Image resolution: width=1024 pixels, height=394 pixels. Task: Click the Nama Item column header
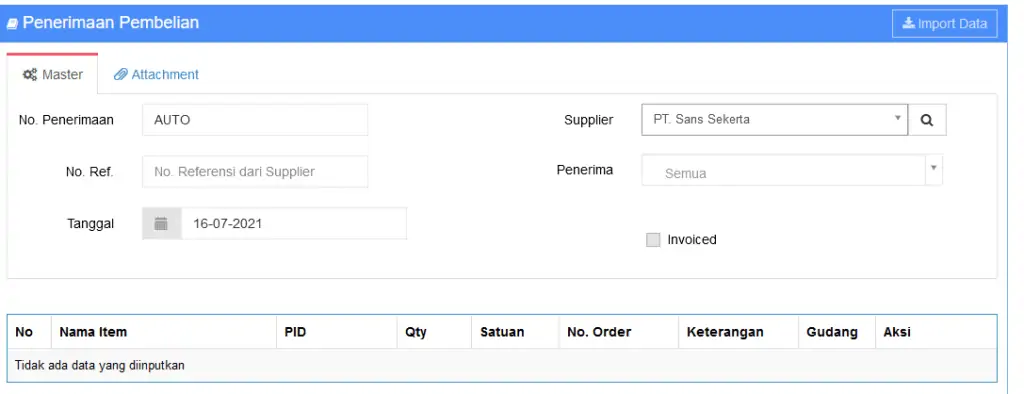click(93, 332)
